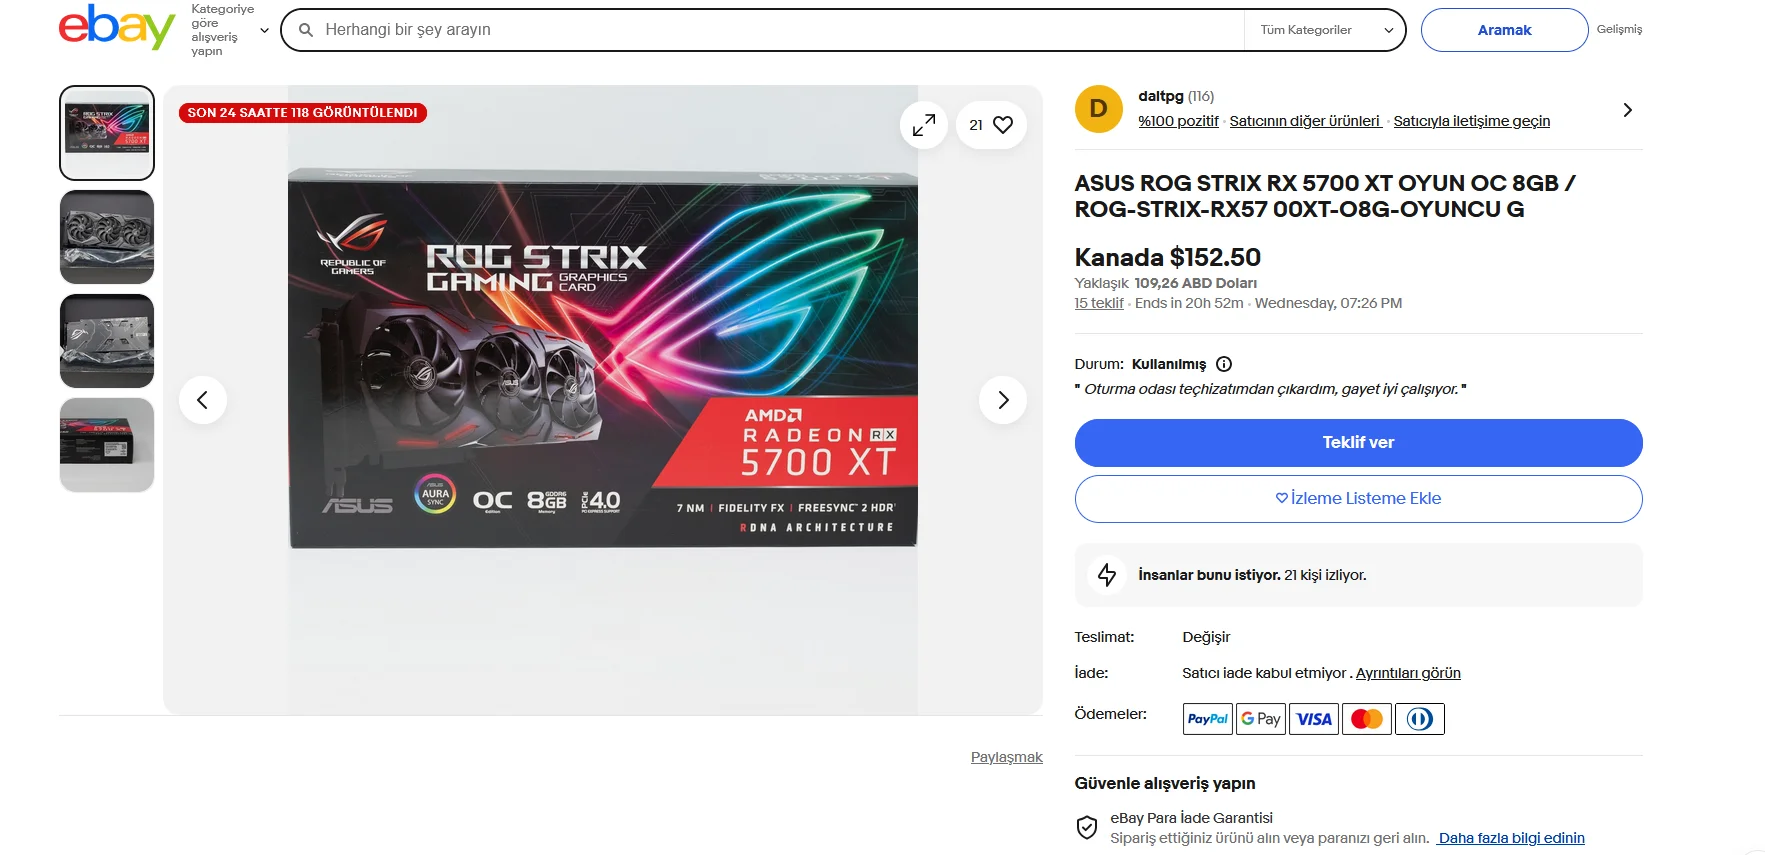The width and height of the screenshot is (1765, 855).
Task: Expand seller details chevron arrow
Action: [1627, 110]
